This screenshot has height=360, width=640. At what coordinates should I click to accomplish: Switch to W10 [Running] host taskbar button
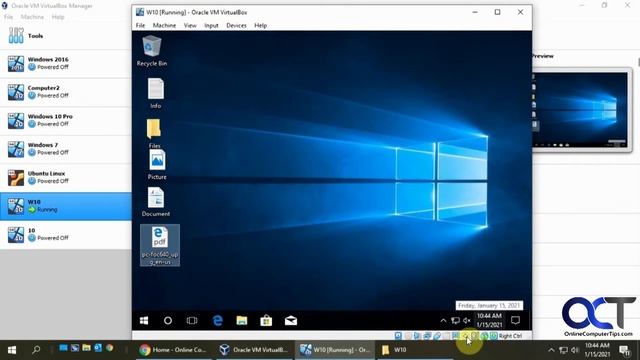(x=335, y=350)
